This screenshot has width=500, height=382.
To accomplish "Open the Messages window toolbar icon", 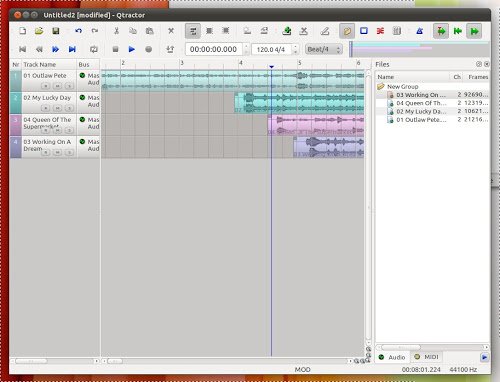I will 364,31.
